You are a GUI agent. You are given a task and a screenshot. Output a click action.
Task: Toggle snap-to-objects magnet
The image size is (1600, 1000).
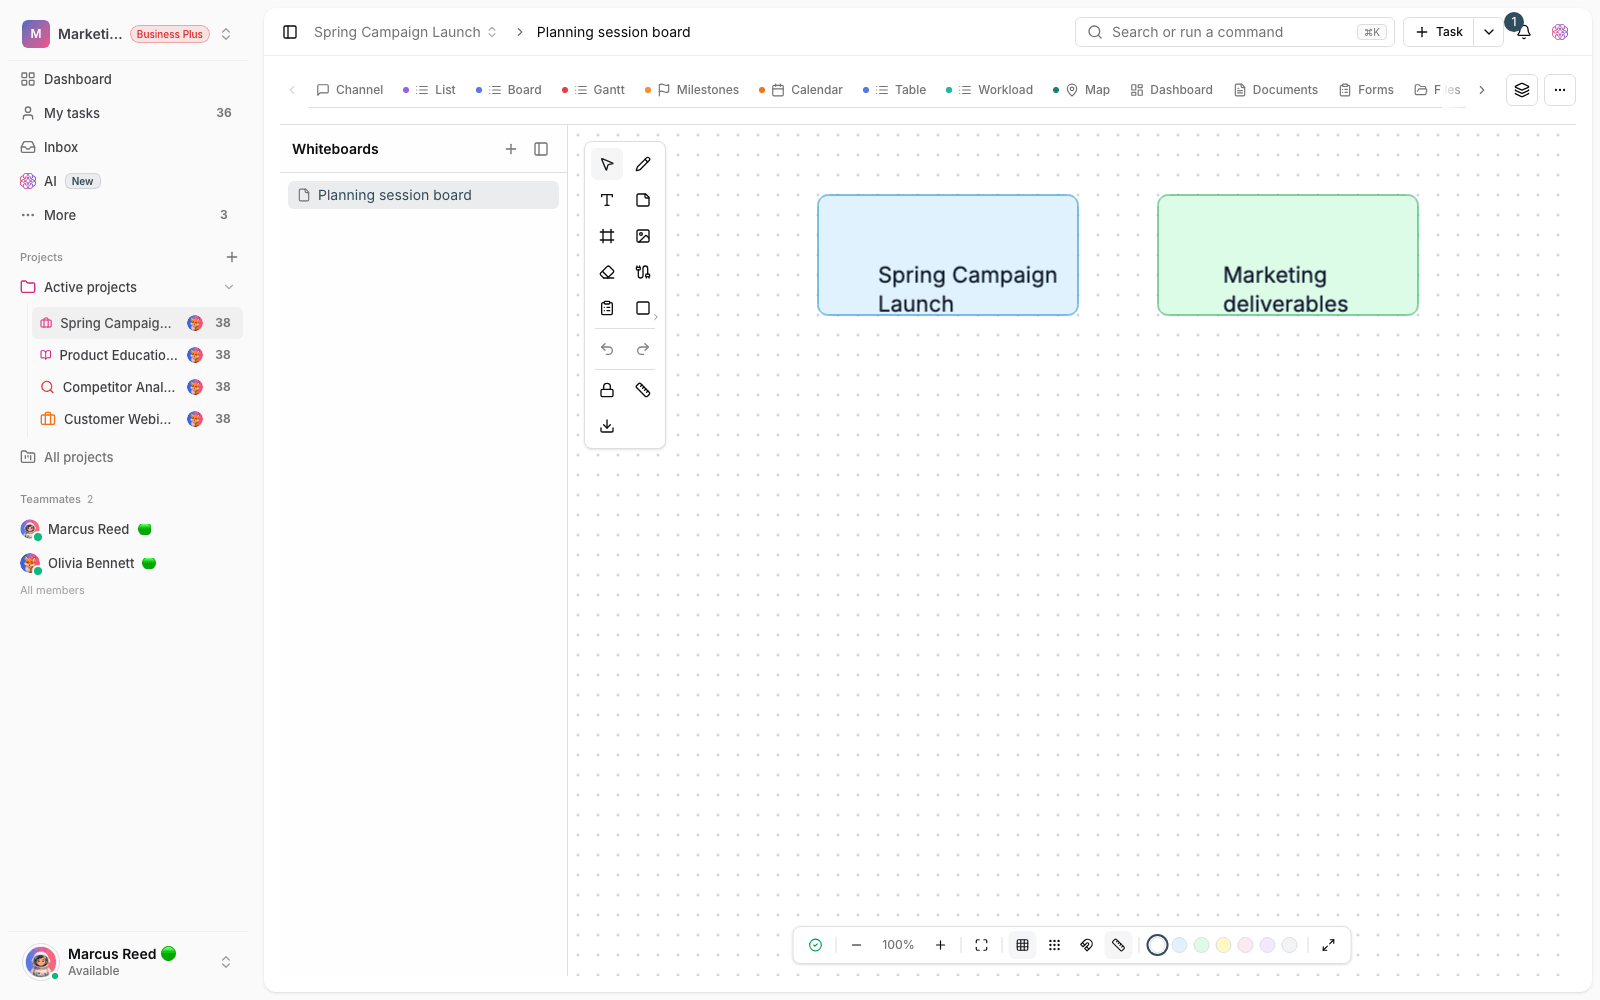click(x=1086, y=945)
